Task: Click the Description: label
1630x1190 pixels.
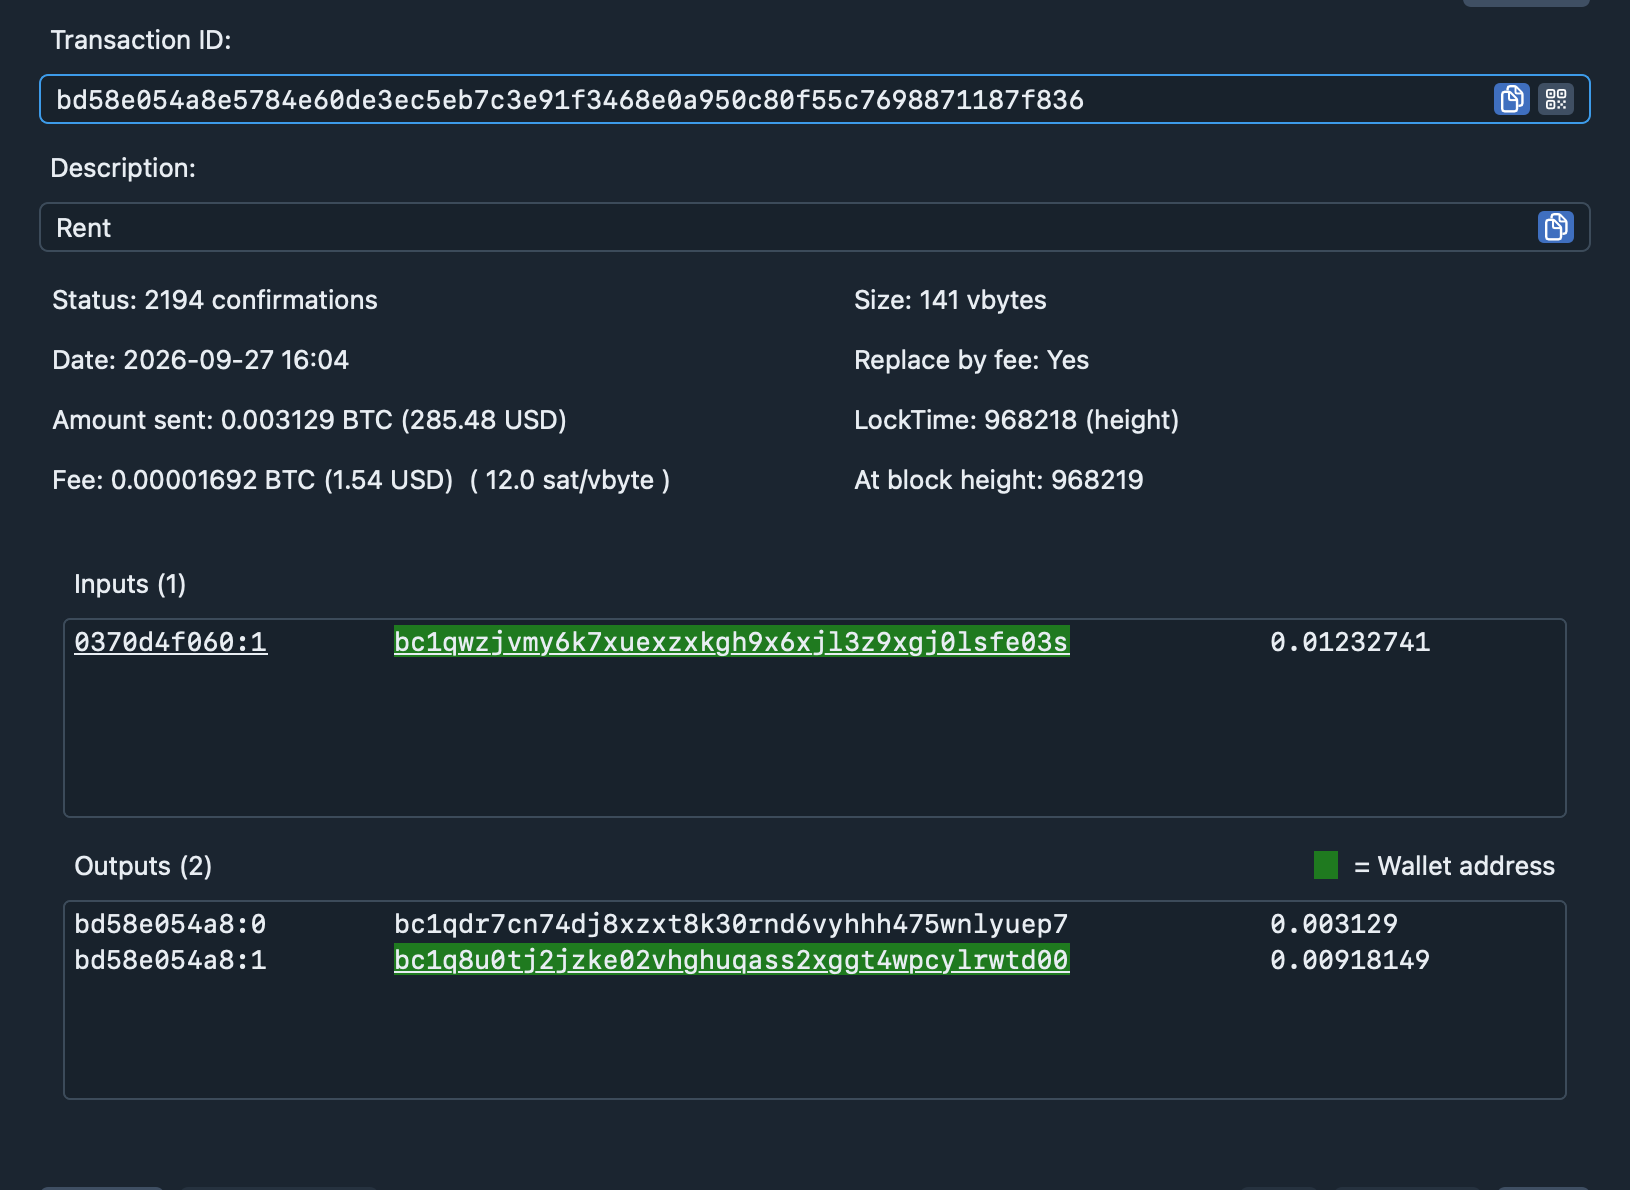Action: [123, 168]
